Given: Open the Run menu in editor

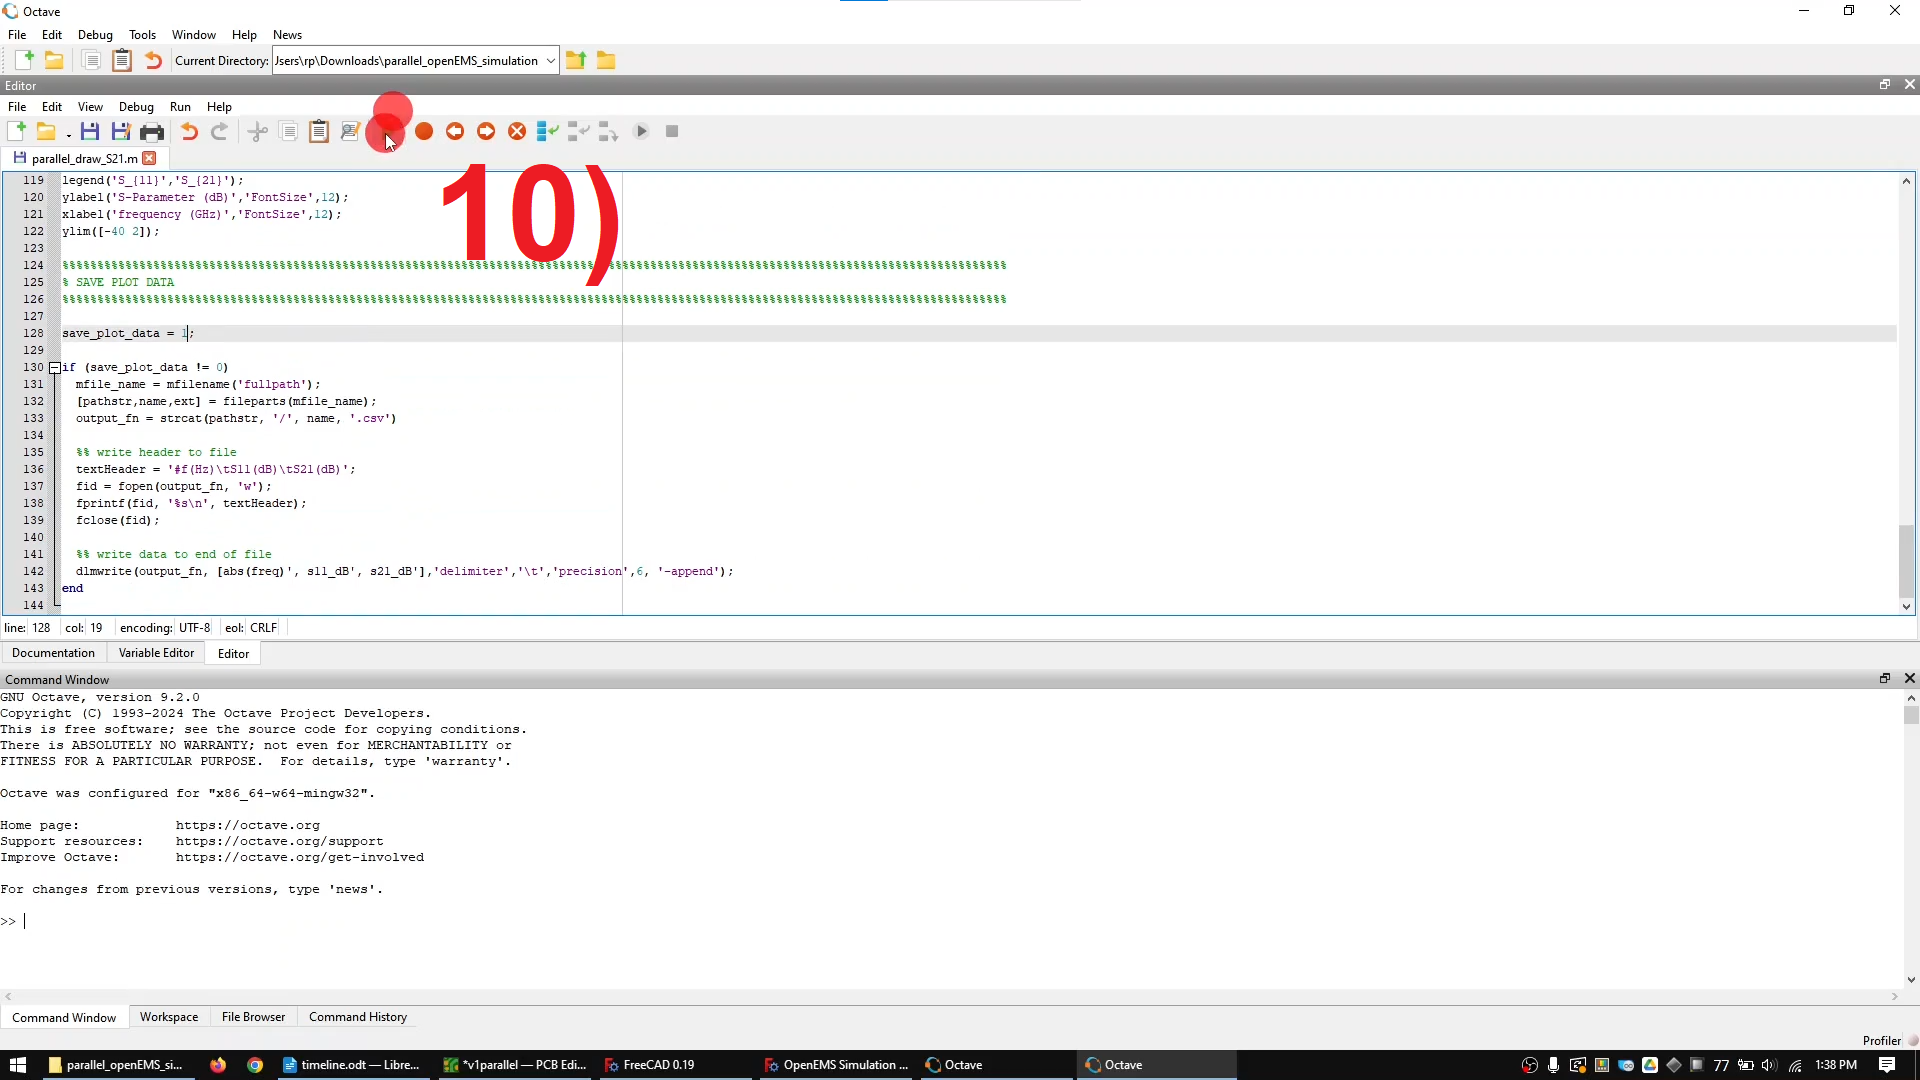Looking at the screenshot, I should (x=179, y=105).
